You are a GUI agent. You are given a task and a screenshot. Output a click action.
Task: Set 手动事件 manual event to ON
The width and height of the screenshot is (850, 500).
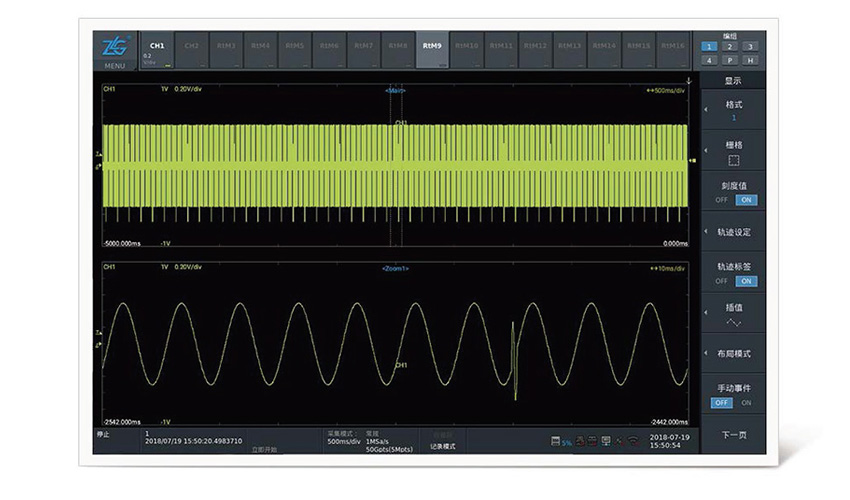[x=746, y=403]
